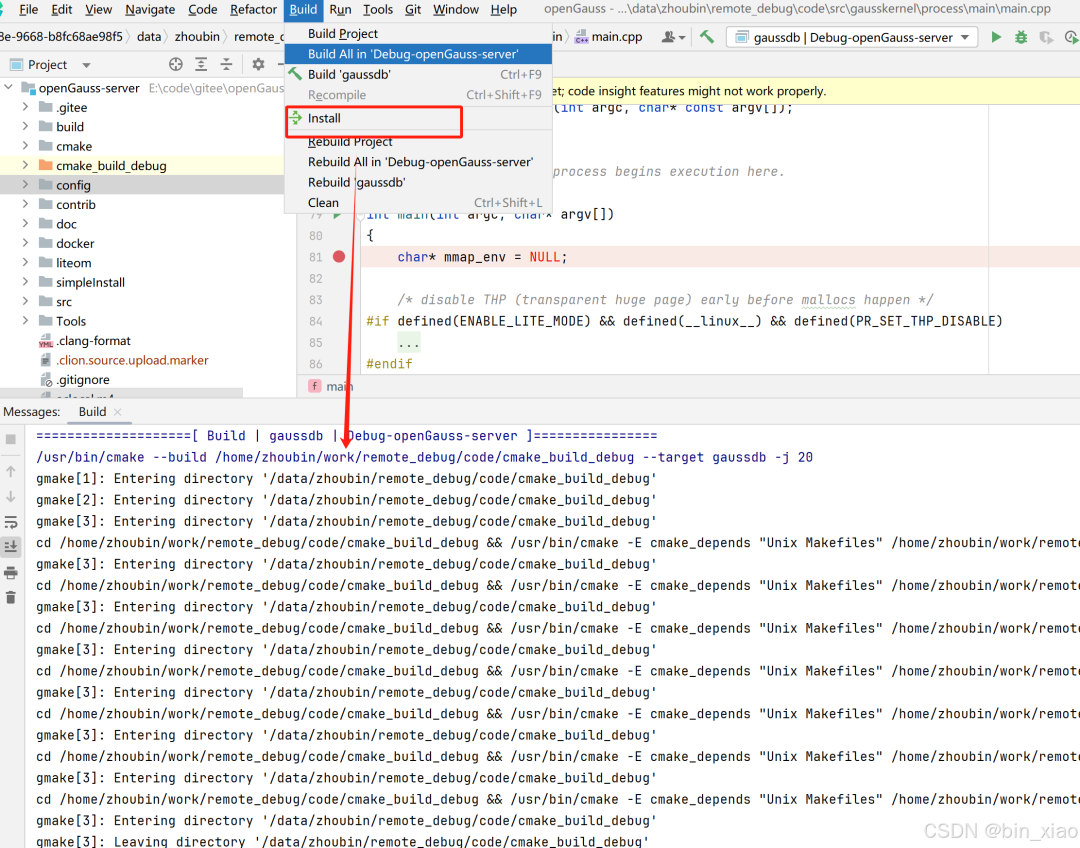
Task: Click the user account icon in toolbar
Action: (673, 37)
